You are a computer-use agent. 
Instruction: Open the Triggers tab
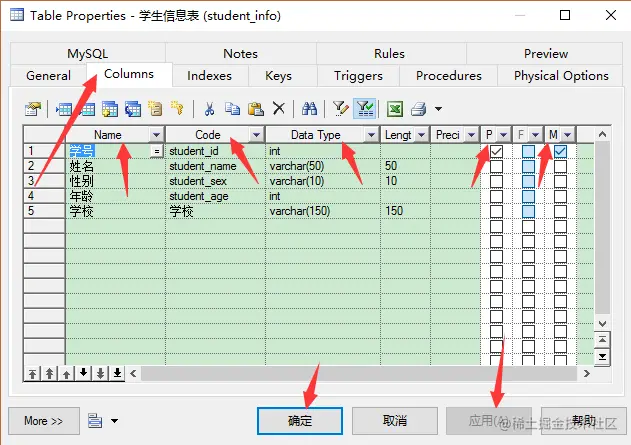[358, 76]
